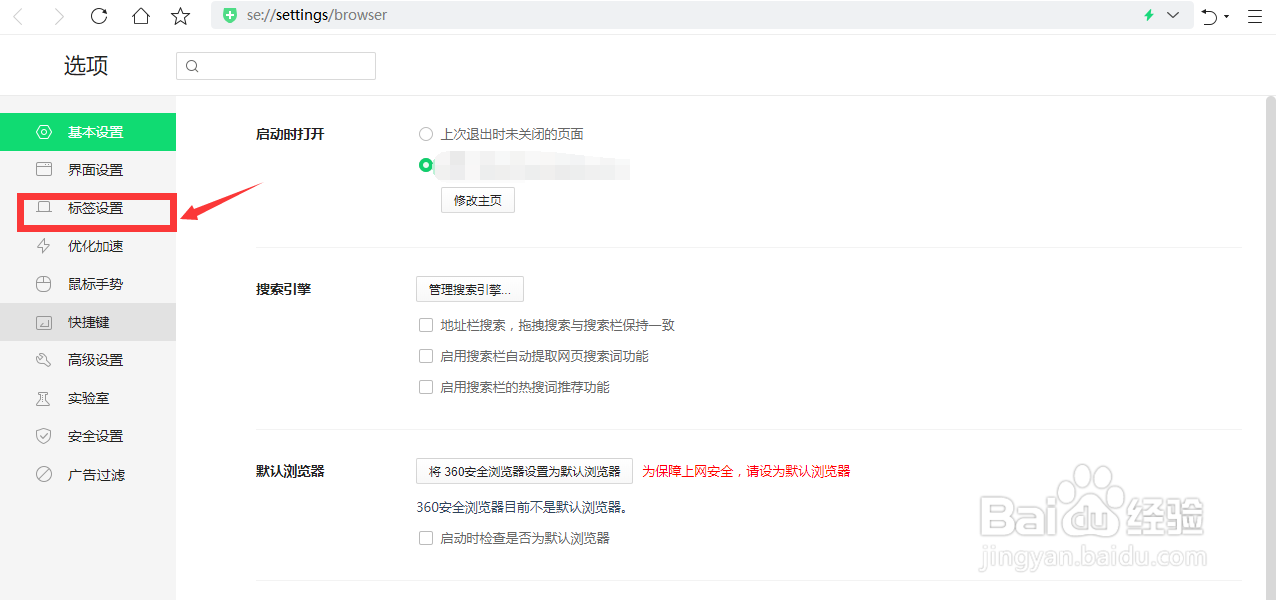Enable 启用搜索栏的热搜词推荐功能 checkbox
The height and width of the screenshot is (600, 1276).
(426, 387)
